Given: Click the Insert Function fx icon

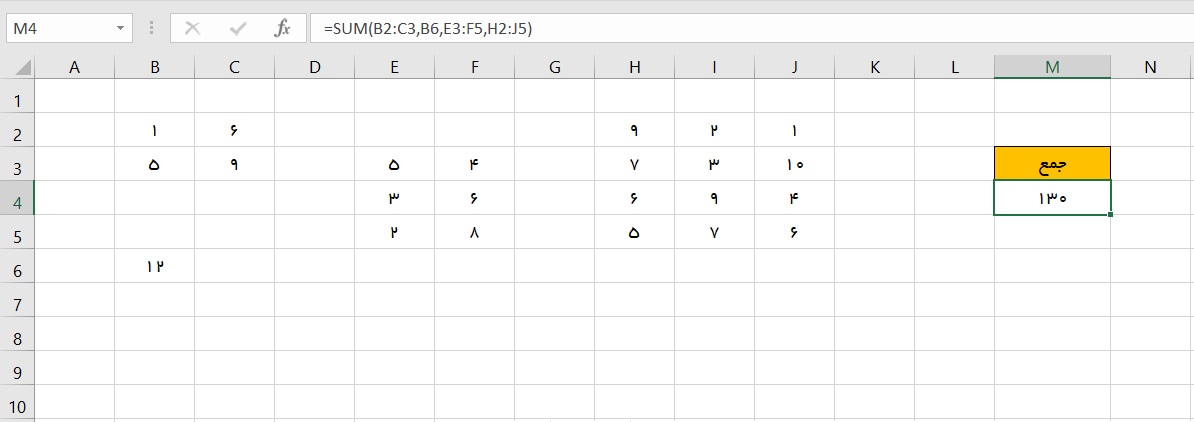Looking at the screenshot, I should click(x=283, y=28).
